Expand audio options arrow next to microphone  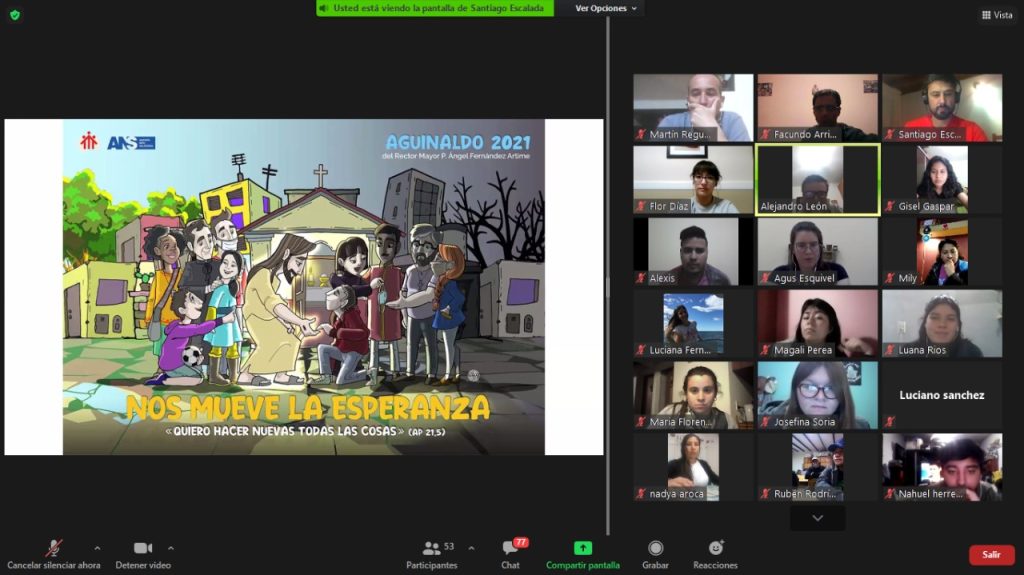coord(97,548)
